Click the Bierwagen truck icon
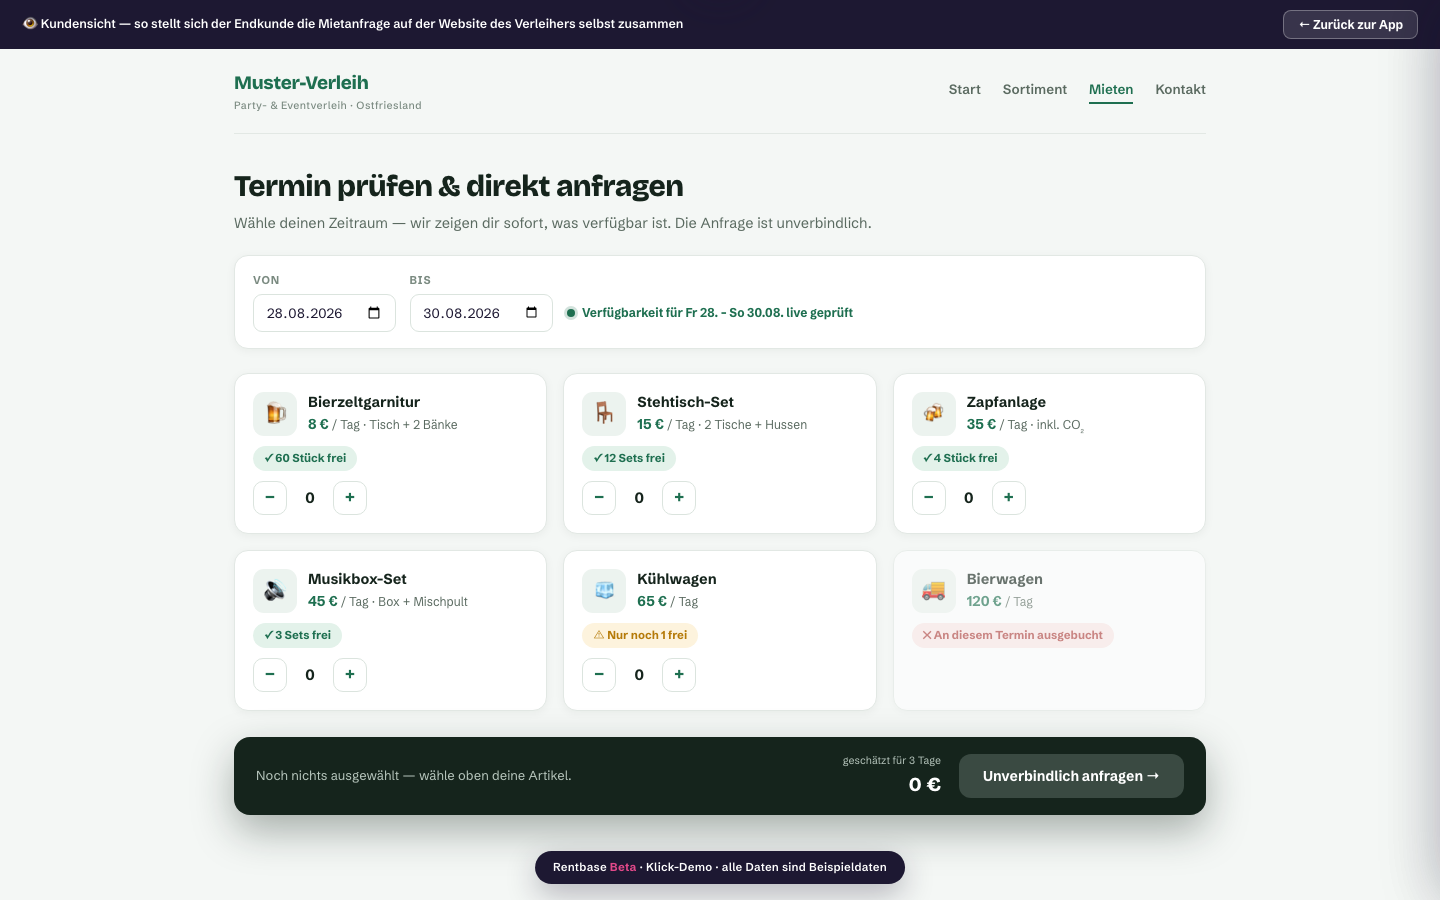The height and width of the screenshot is (900, 1440). (934, 591)
